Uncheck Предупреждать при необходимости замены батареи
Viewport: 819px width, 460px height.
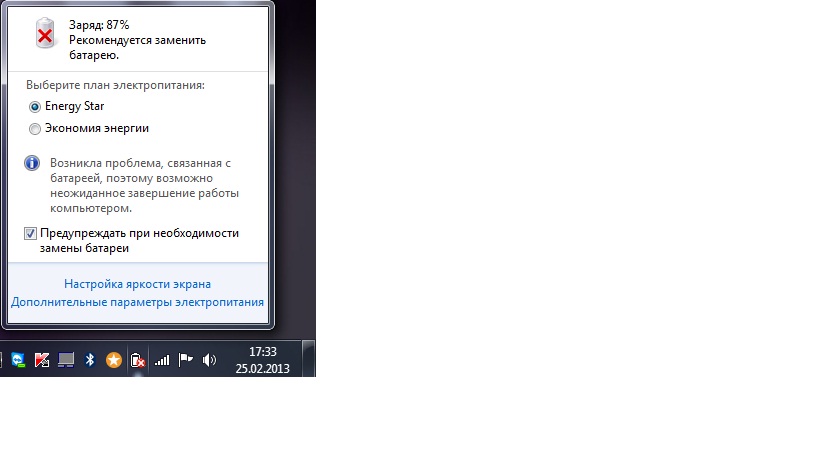point(32,233)
